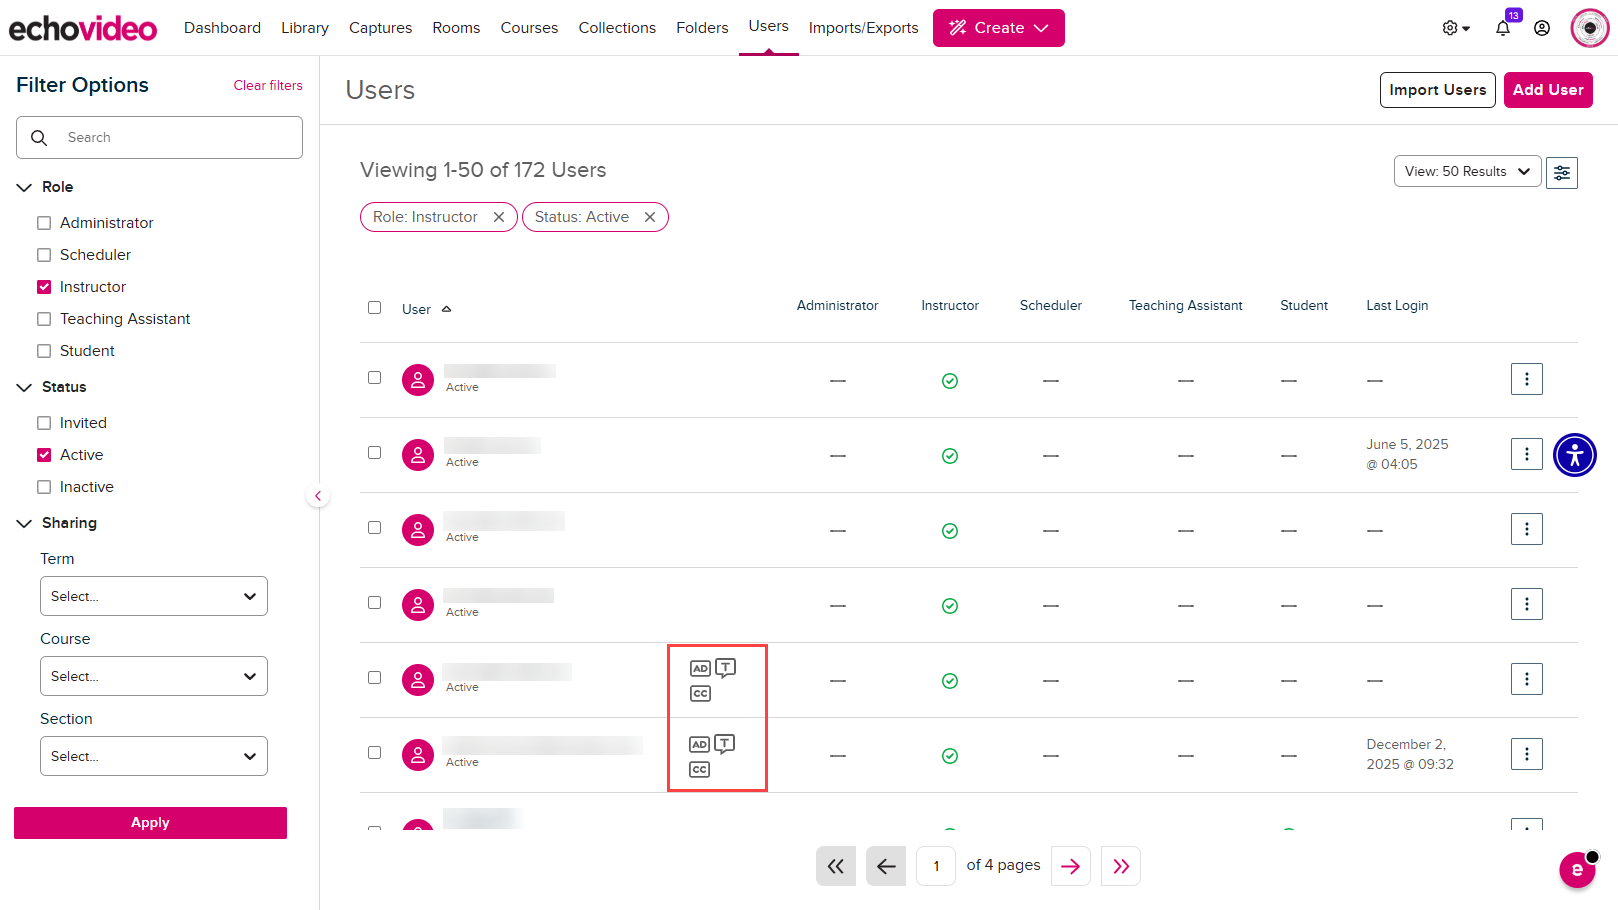Switch to the Courses section
Screen dimensions: 1618x910
tap(529, 27)
